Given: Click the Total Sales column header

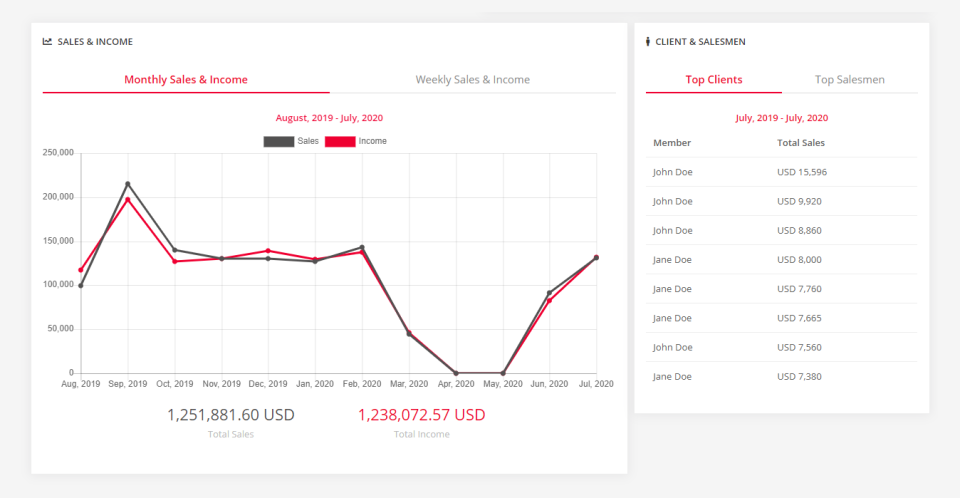Looking at the screenshot, I should pos(800,143).
